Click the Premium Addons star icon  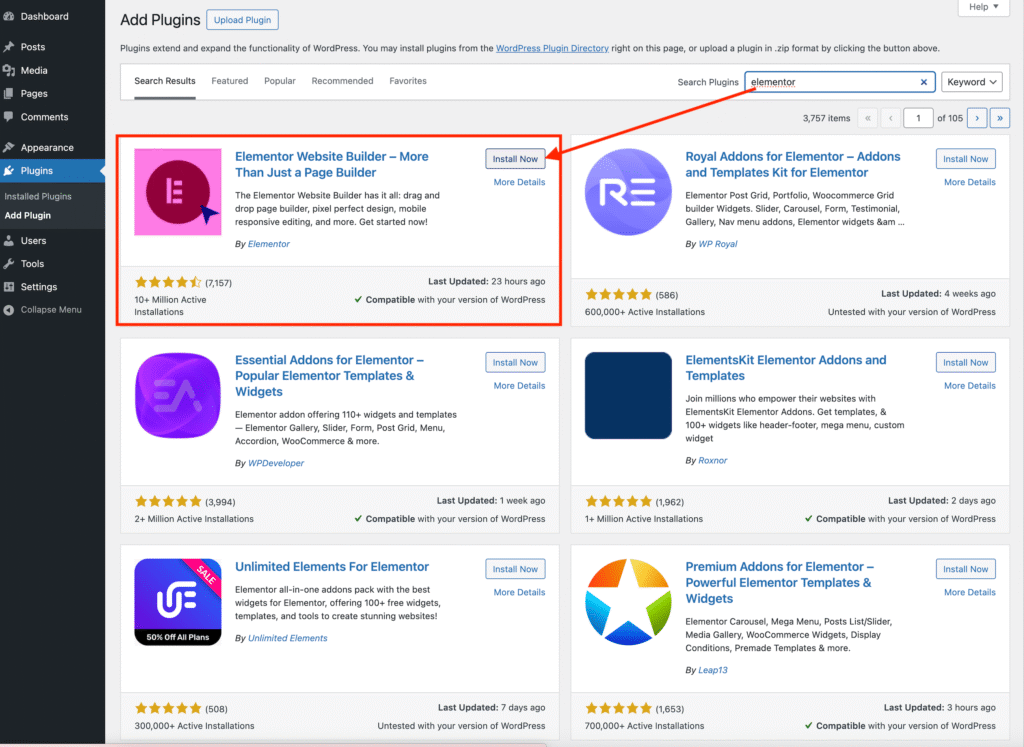pos(628,601)
